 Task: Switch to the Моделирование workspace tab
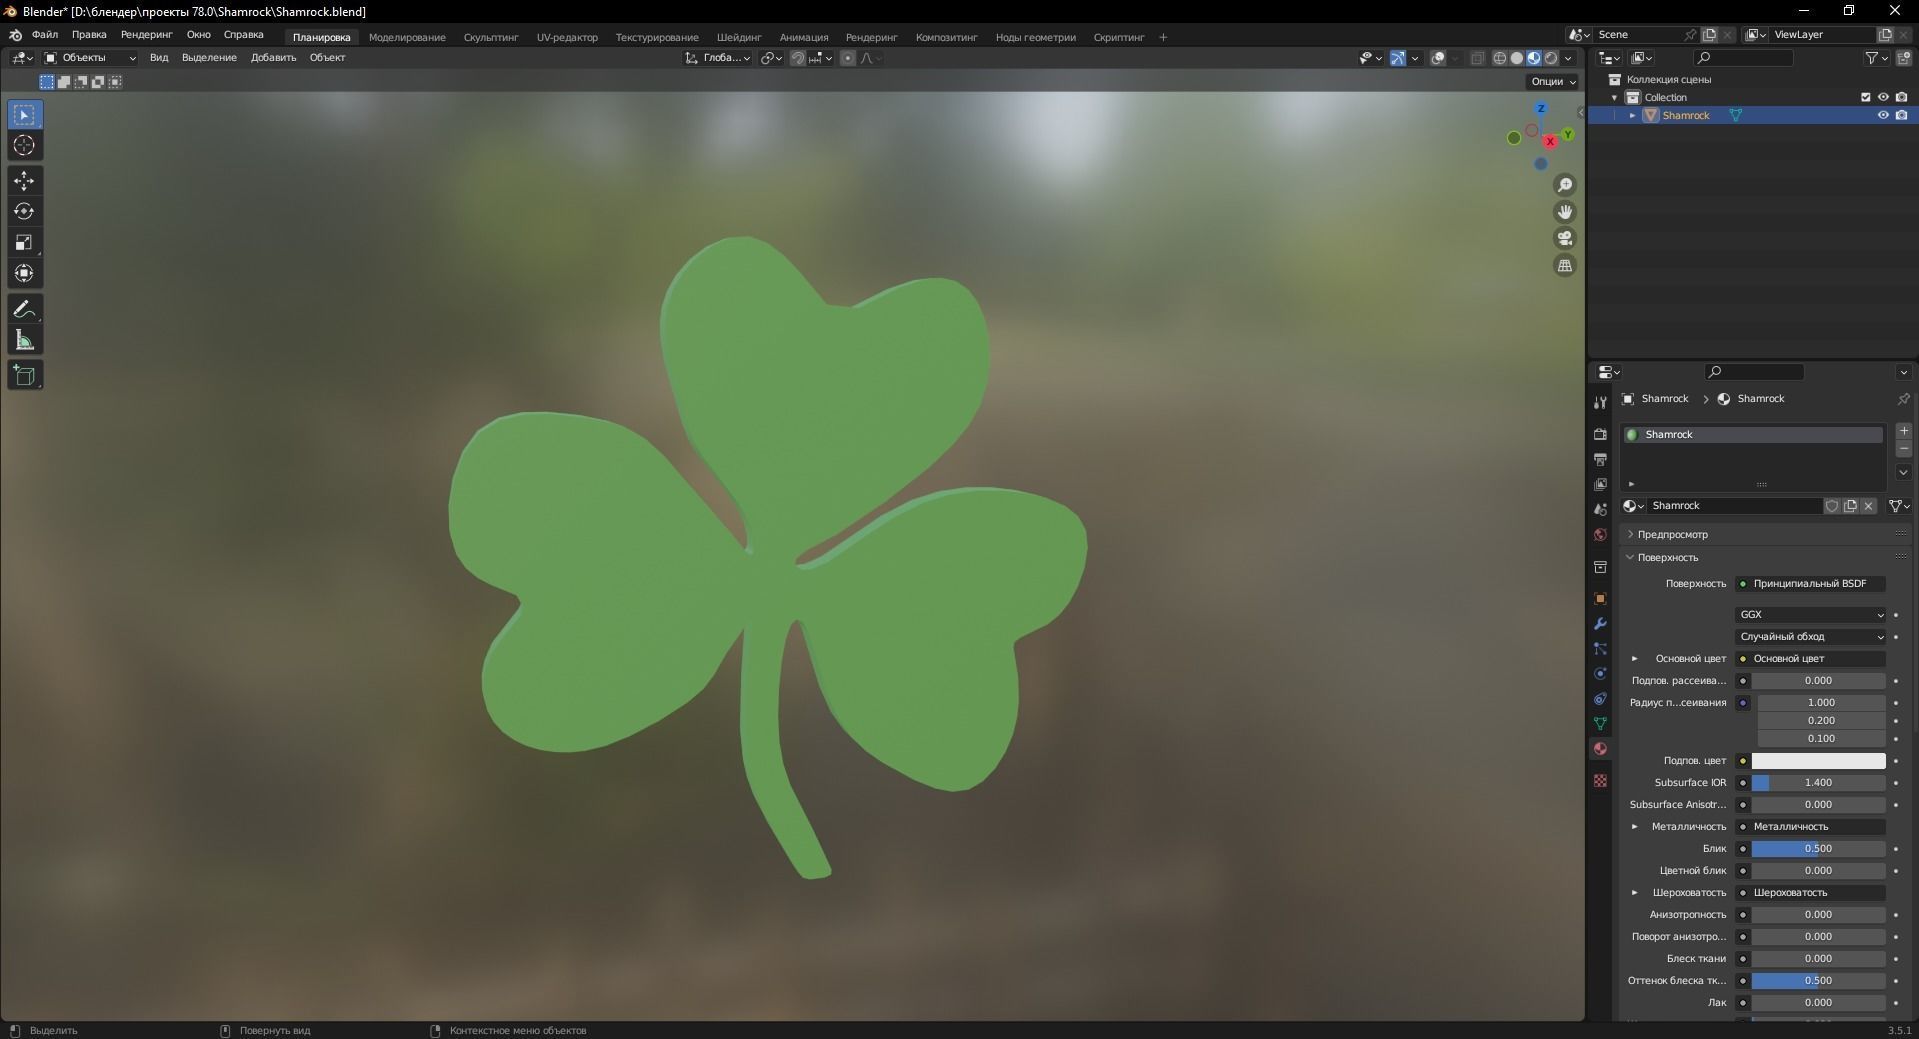tap(407, 37)
